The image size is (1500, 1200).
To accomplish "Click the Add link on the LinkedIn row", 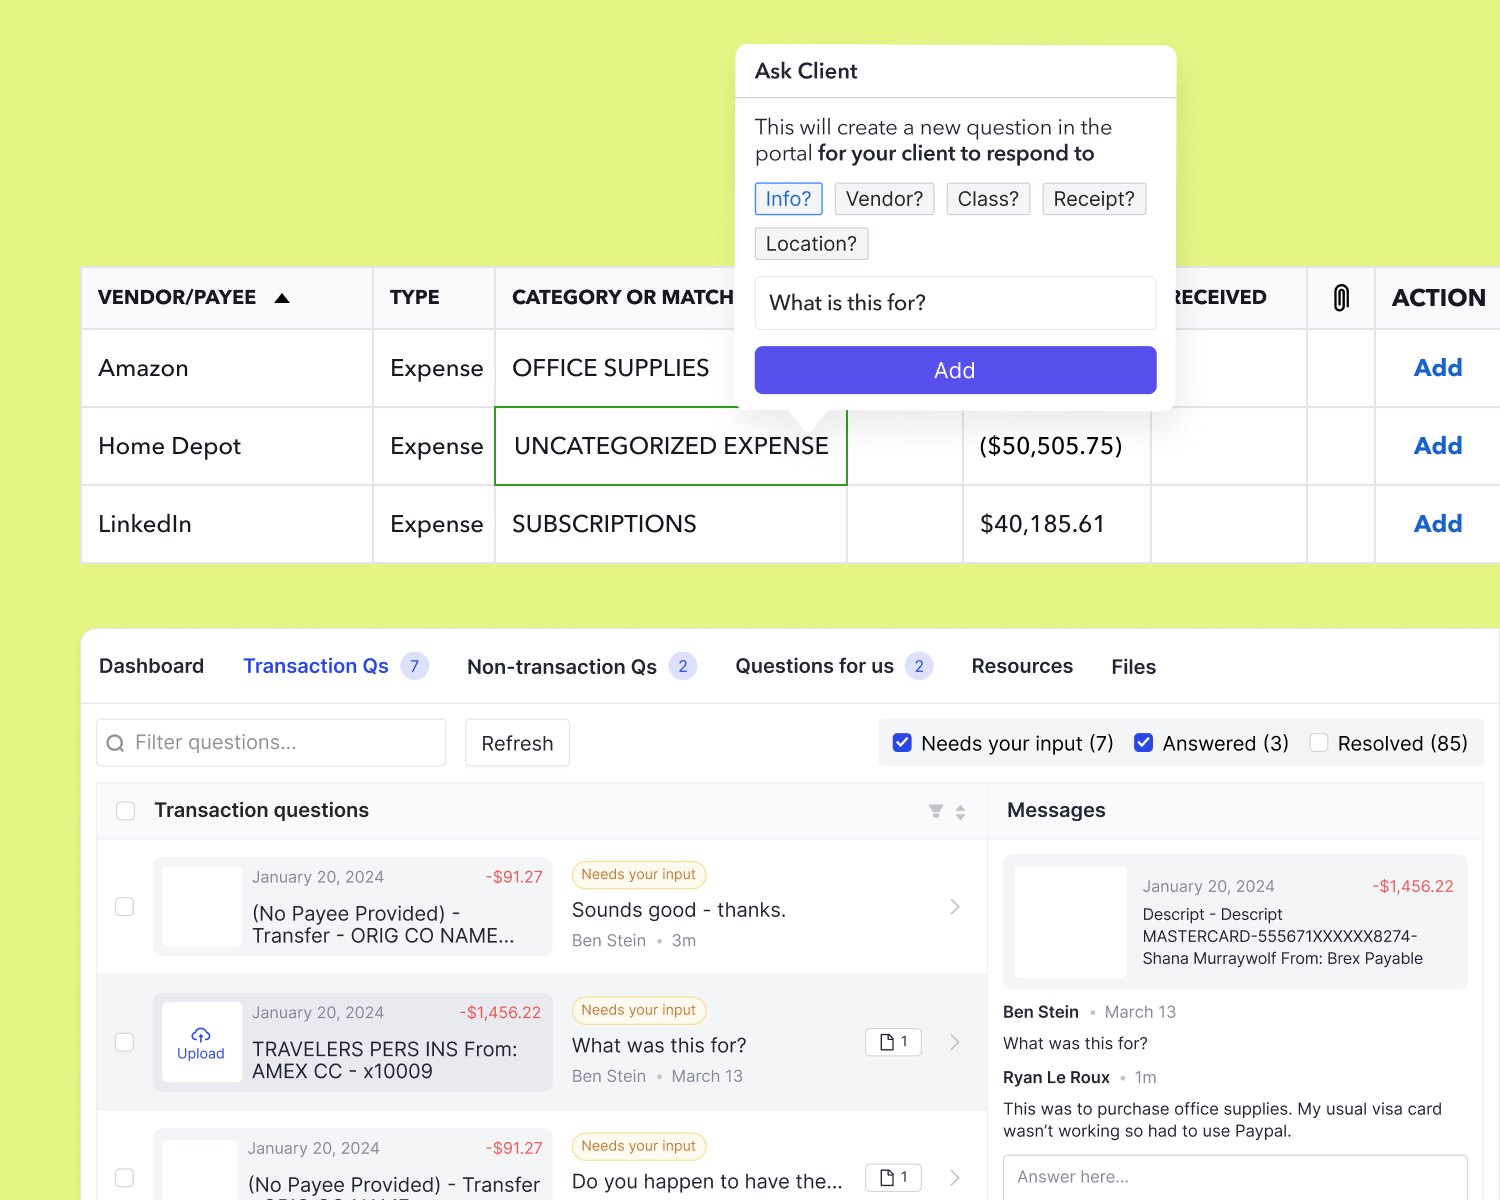I will tap(1437, 523).
